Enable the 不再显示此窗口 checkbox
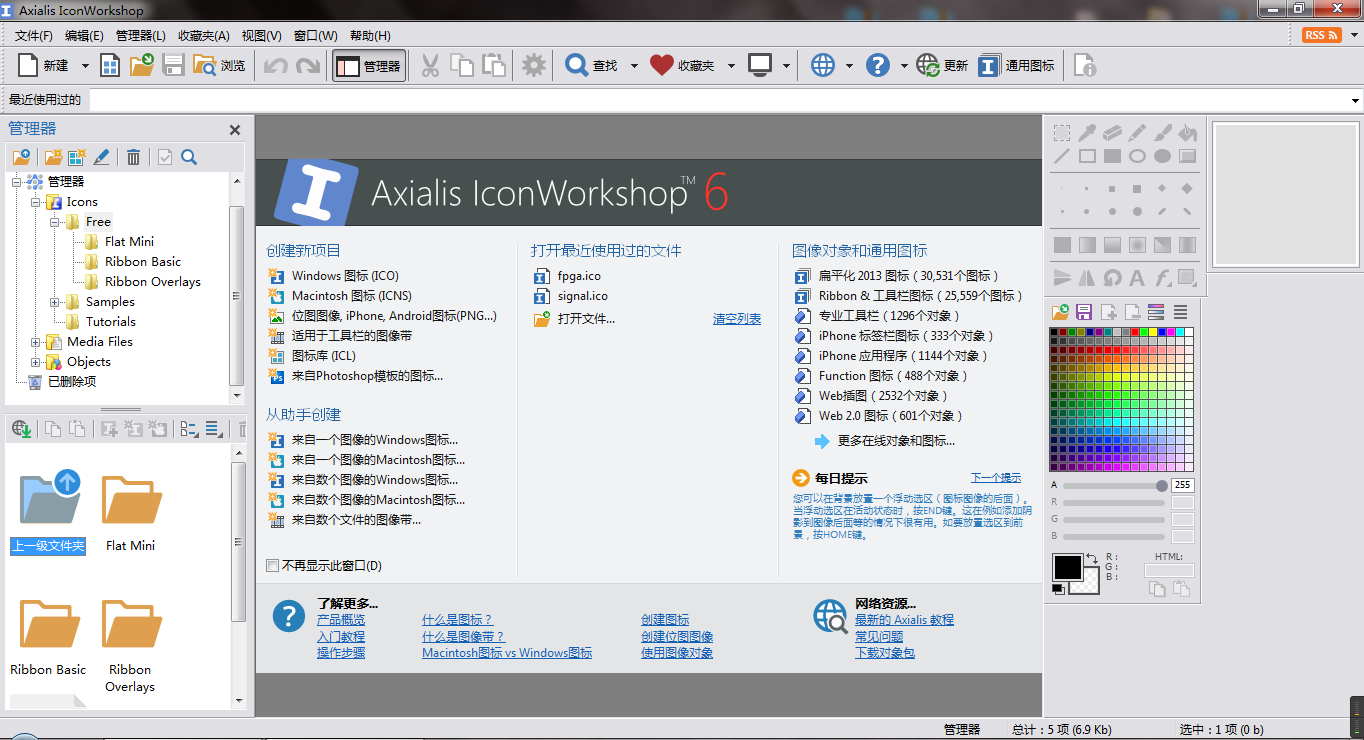The image size is (1364, 740). coord(272,565)
